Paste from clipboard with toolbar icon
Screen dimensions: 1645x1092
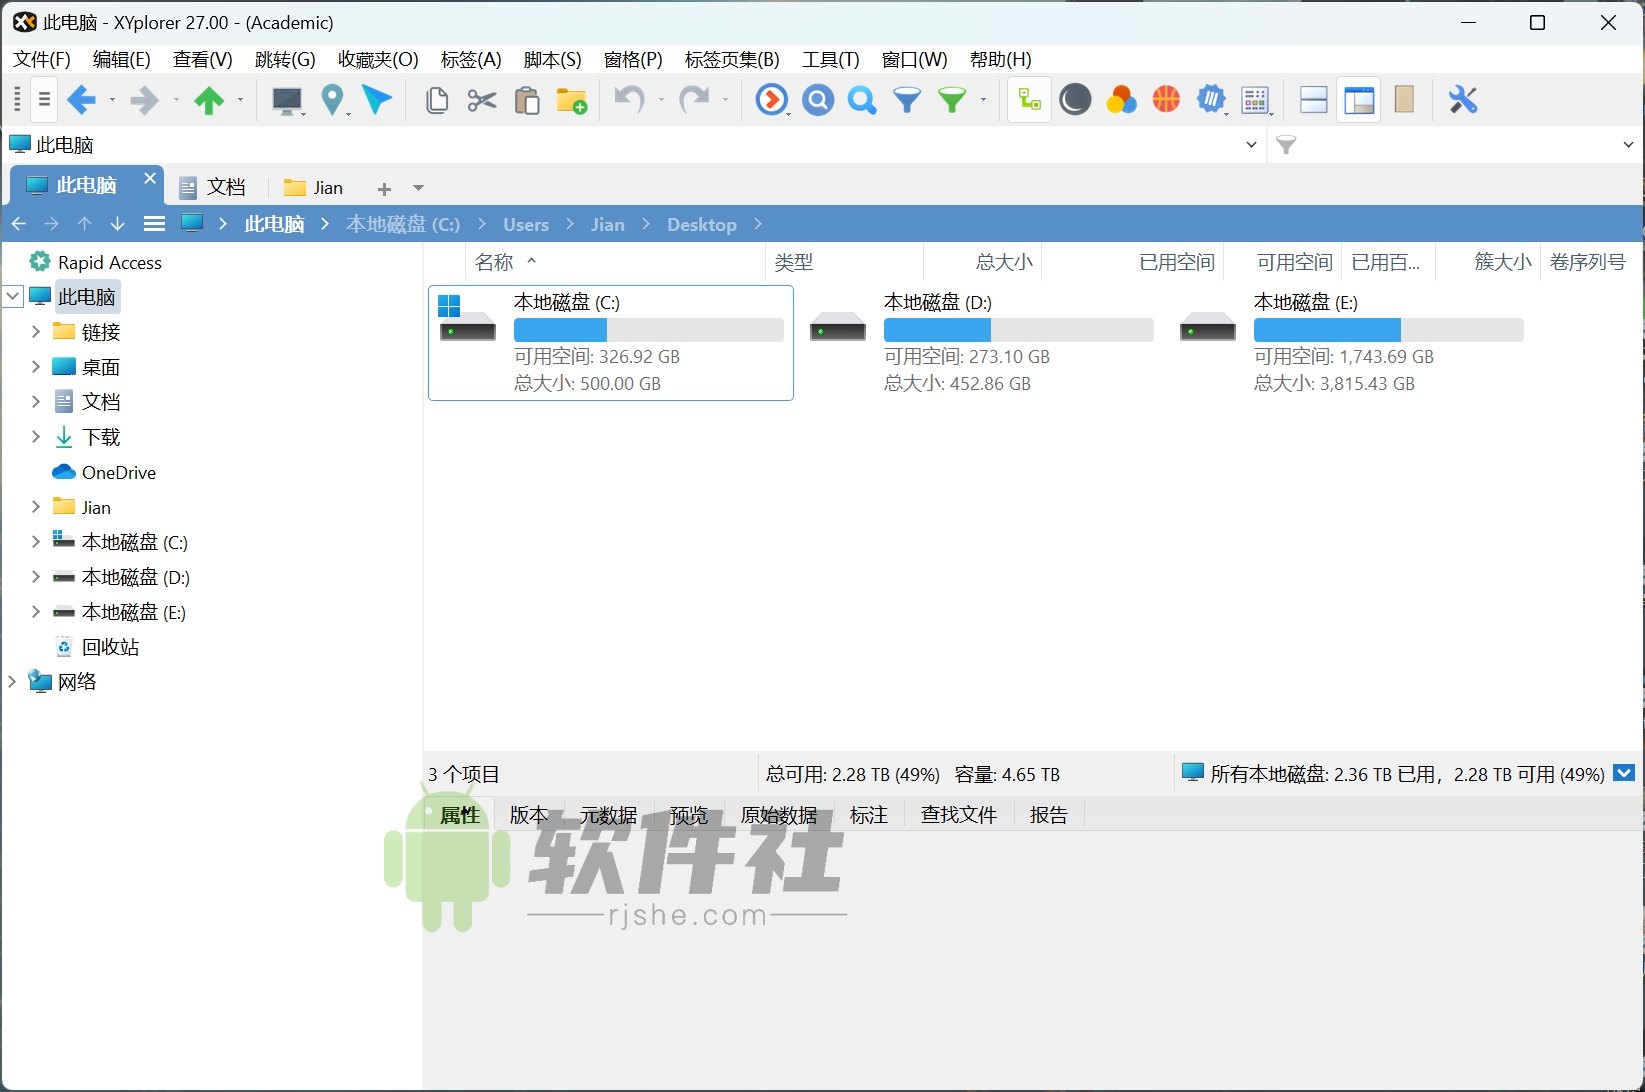[527, 100]
